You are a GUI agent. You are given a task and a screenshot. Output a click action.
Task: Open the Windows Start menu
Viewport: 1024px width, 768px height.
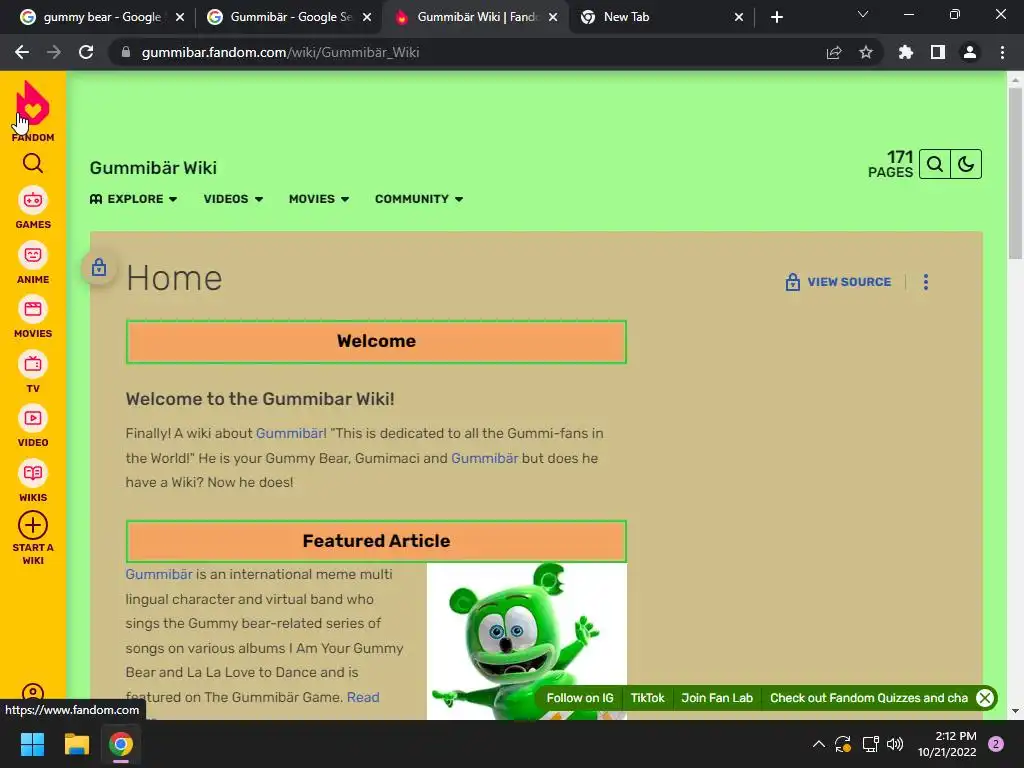32,744
